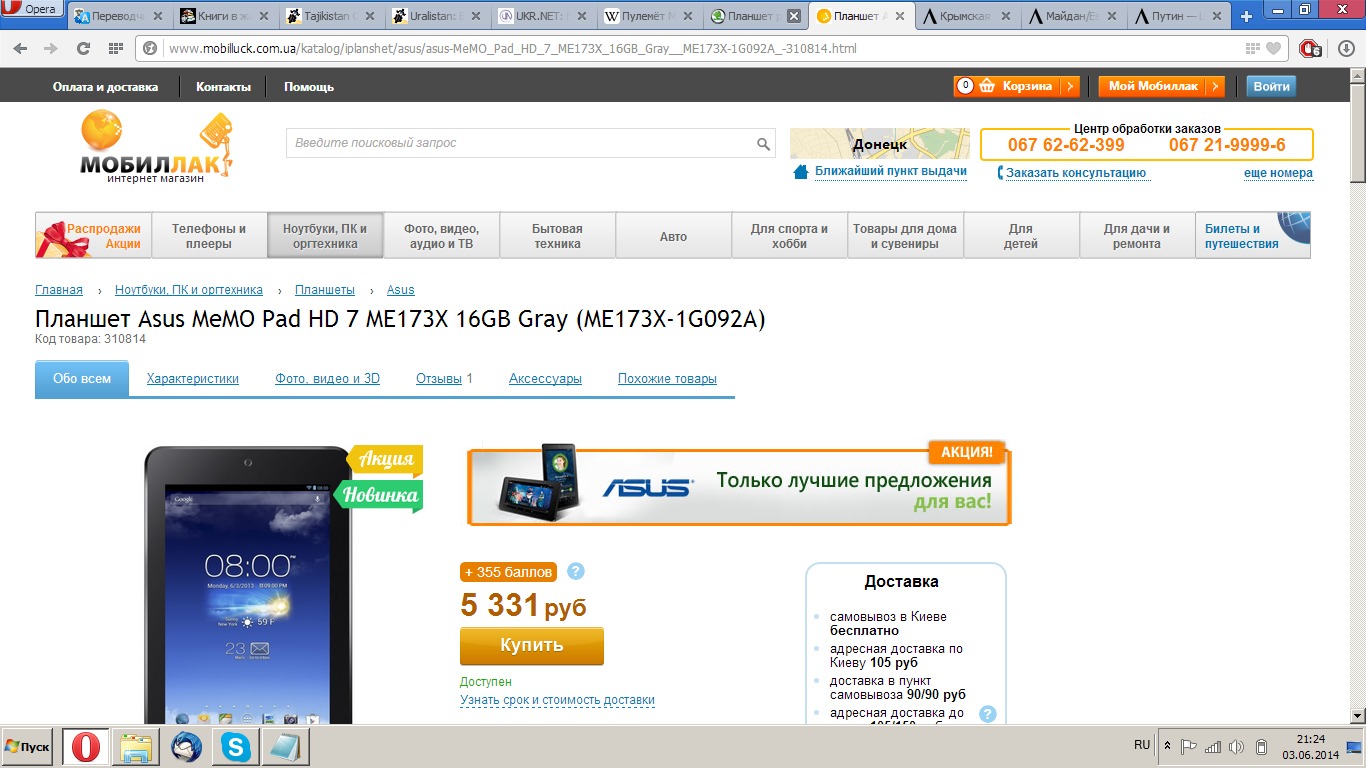Screen dimensions: 1366x768
Task: Click the orange Купить button
Action: [532, 645]
